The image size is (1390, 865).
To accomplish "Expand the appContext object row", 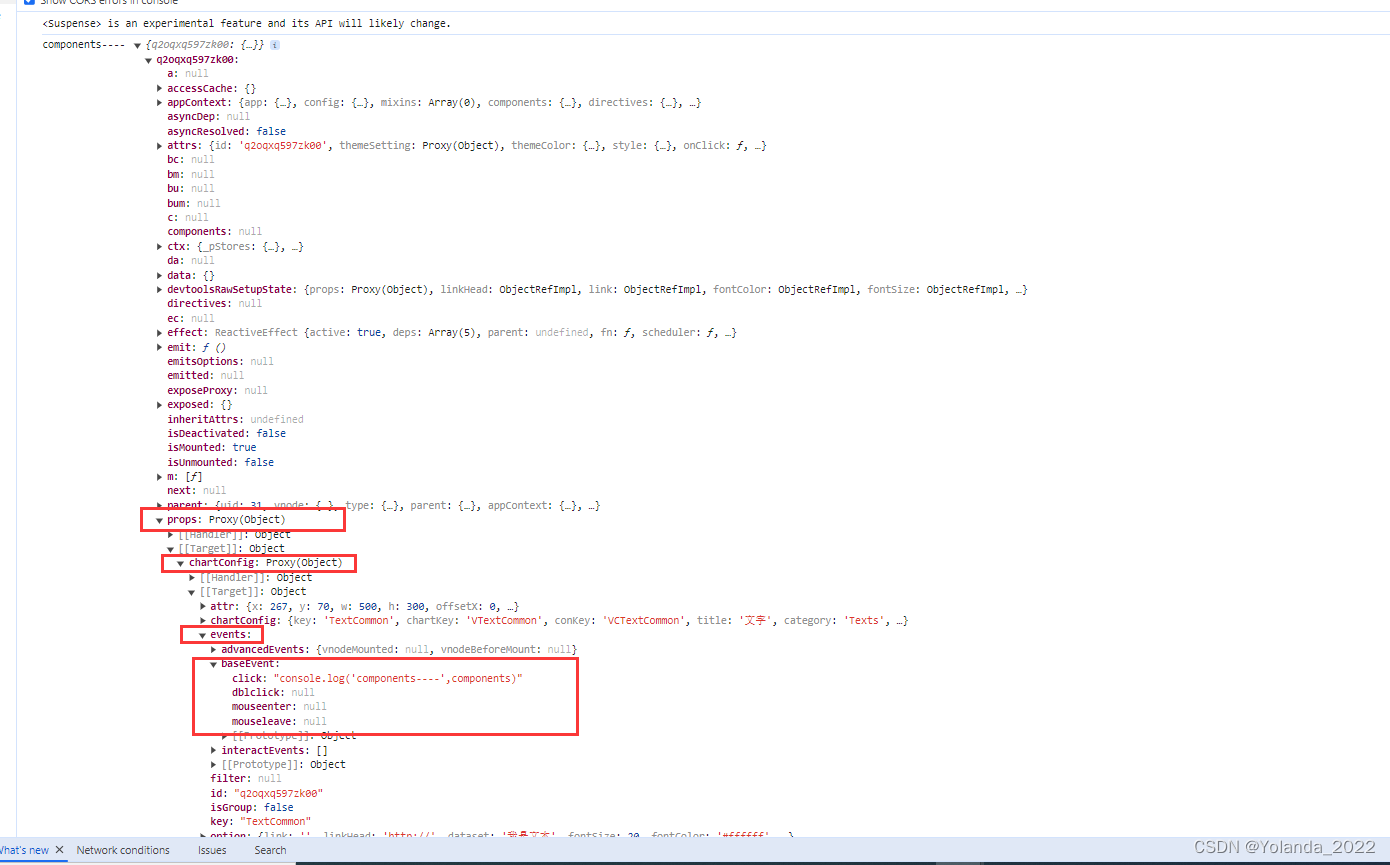I will pyautogui.click(x=160, y=103).
